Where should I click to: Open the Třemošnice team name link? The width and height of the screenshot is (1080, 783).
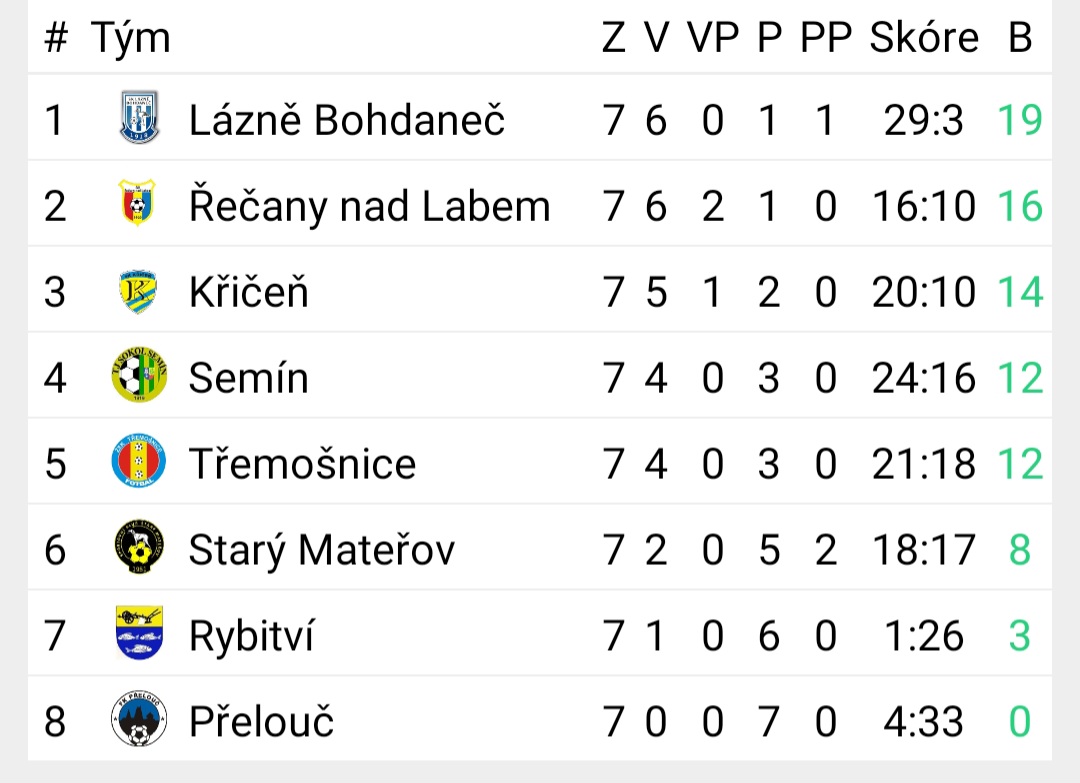tap(302, 463)
